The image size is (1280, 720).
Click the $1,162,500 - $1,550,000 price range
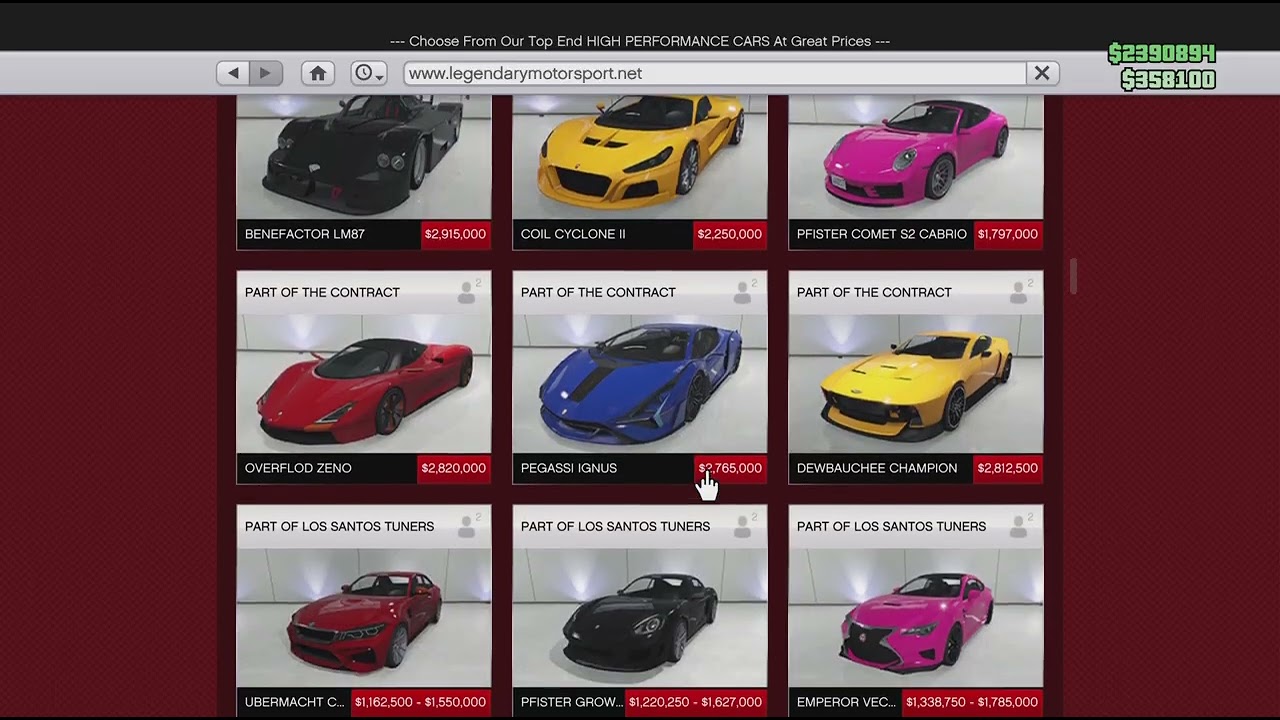coord(420,702)
